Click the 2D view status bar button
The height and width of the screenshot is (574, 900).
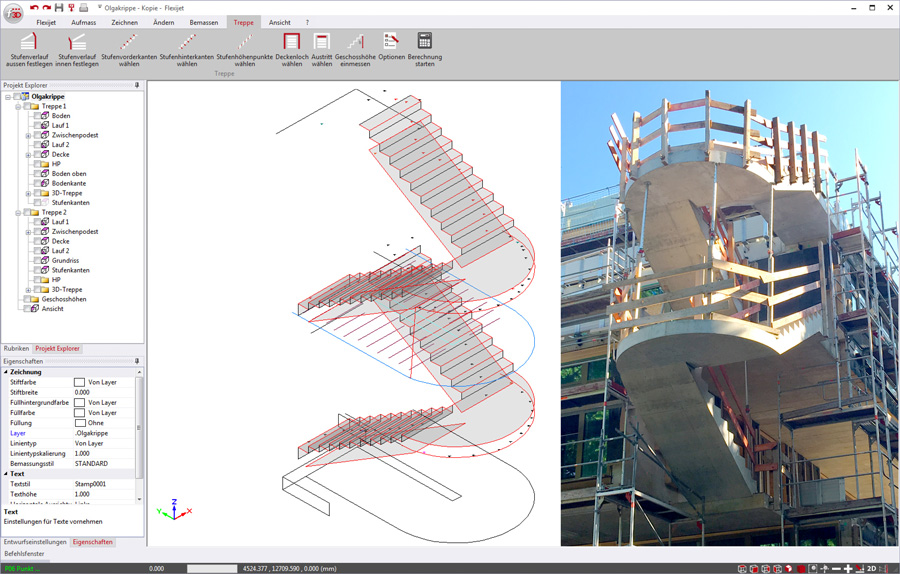[x=872, y=568]
